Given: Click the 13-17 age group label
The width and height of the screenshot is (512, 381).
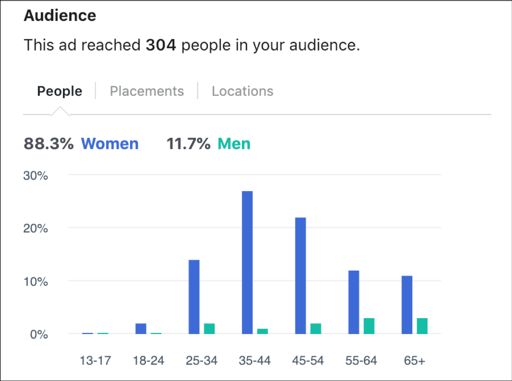Looking at the screenshot, I should [x=95, y=360].
